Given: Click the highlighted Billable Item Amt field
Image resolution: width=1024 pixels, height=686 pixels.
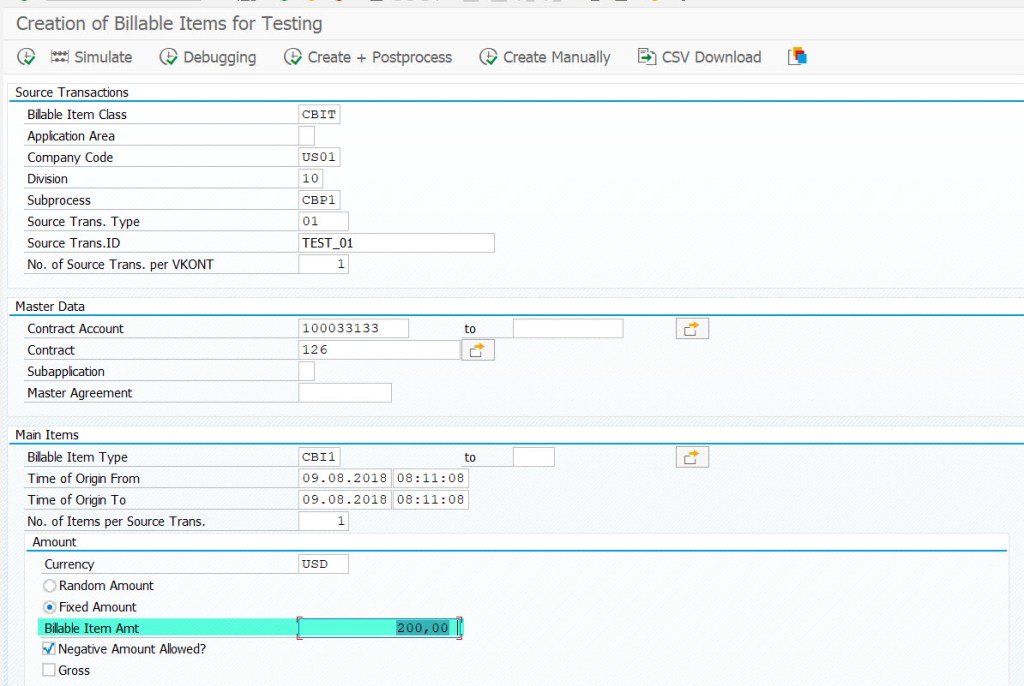Looking at the screenshot, I should point(380,627).
